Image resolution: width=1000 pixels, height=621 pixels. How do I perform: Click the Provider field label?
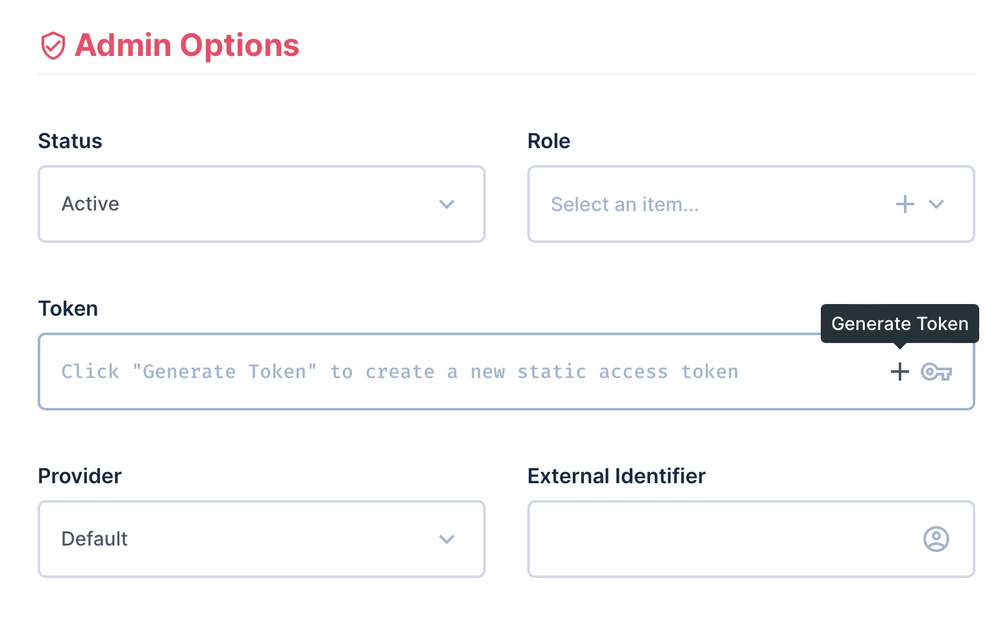80,476
